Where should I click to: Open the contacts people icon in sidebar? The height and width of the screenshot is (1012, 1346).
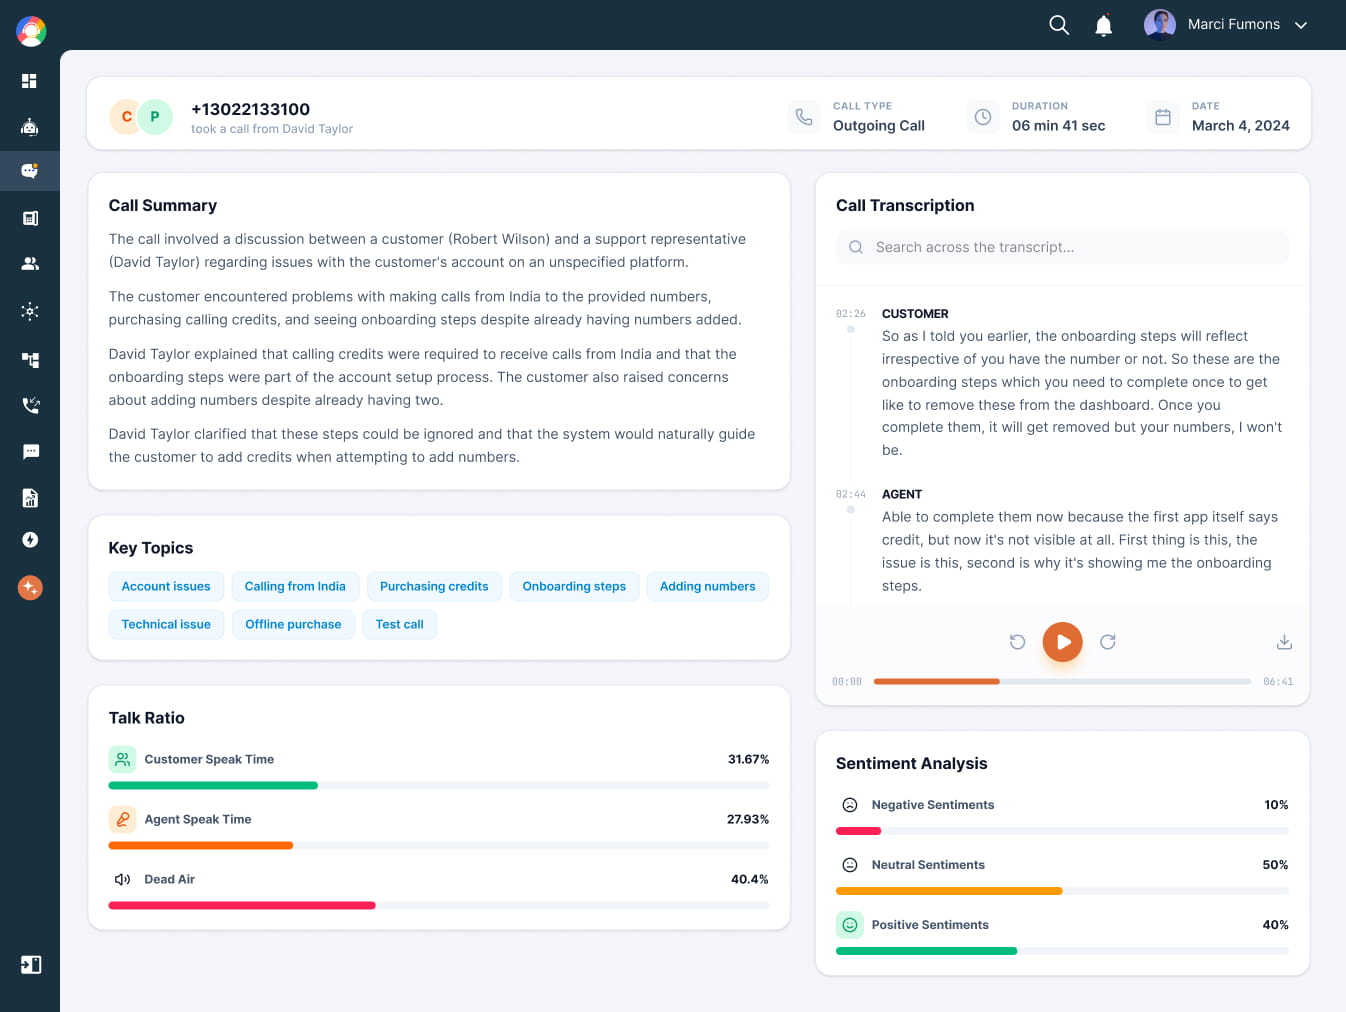pos(30,264)
